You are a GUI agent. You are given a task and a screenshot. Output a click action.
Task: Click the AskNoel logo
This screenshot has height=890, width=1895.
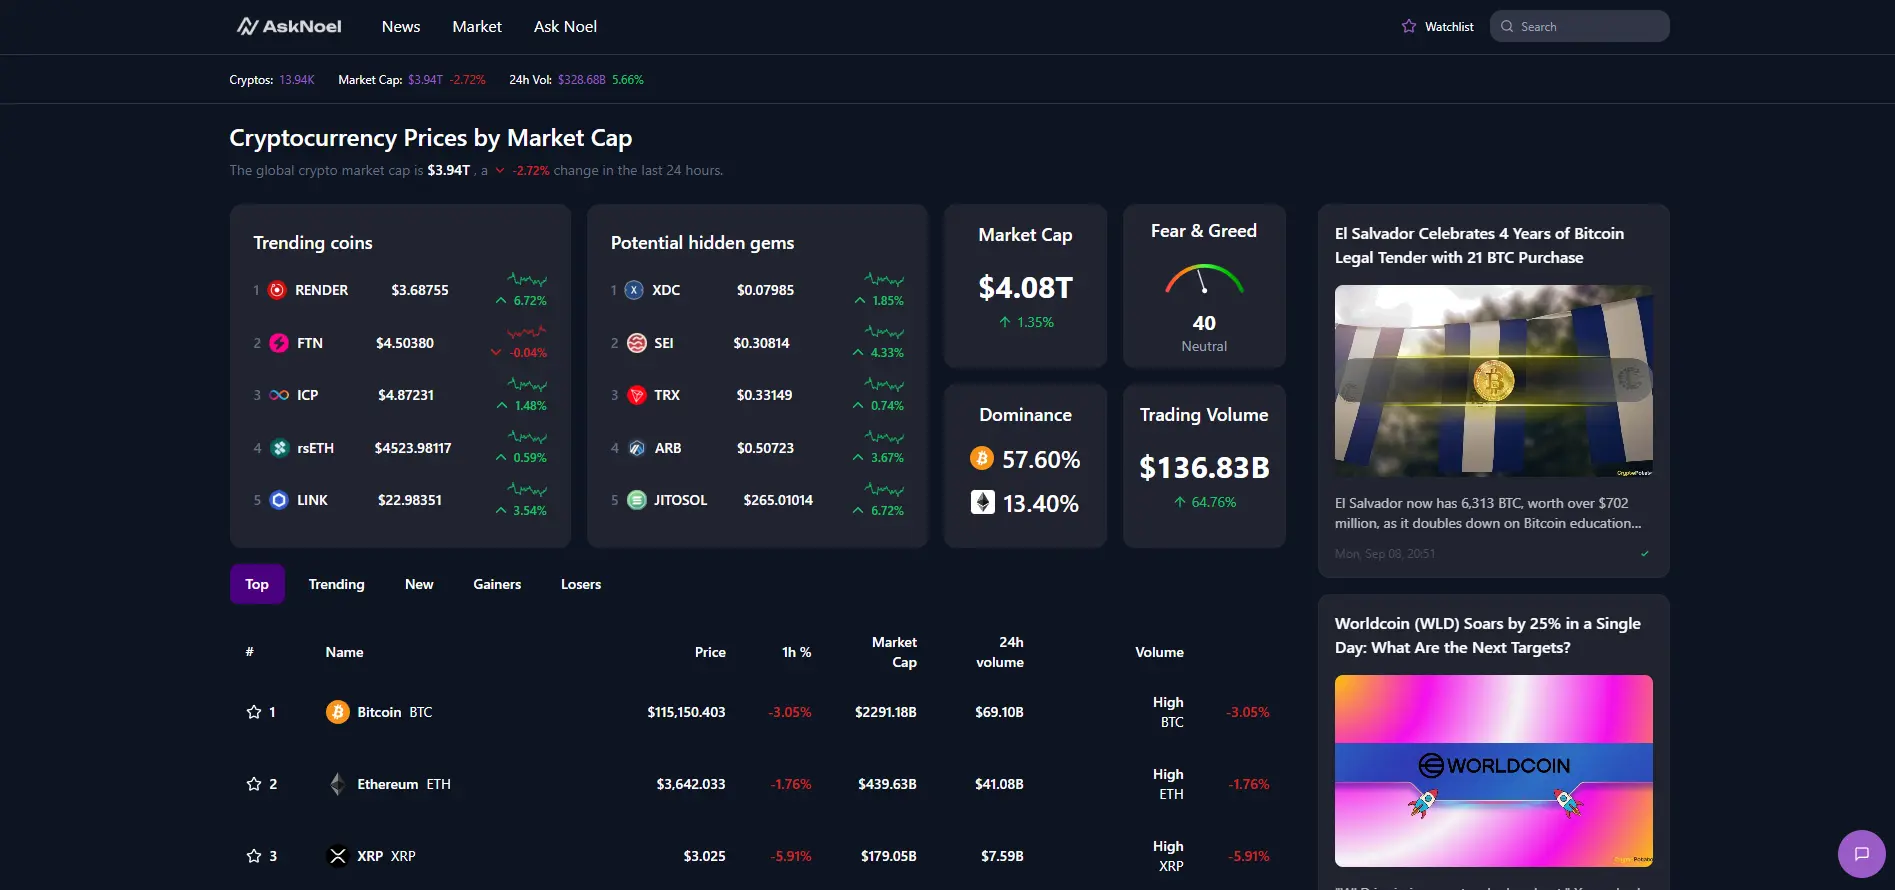pos(289,27)
